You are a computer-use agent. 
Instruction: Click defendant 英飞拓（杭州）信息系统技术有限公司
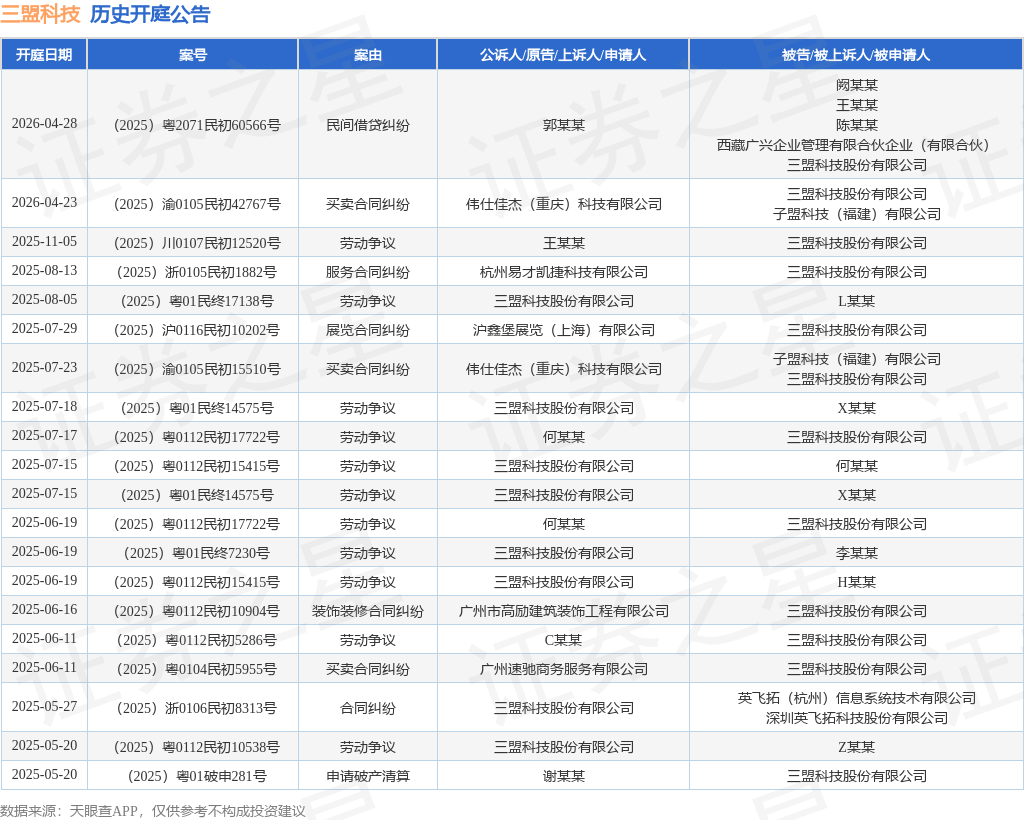click(x=856, y=698)
